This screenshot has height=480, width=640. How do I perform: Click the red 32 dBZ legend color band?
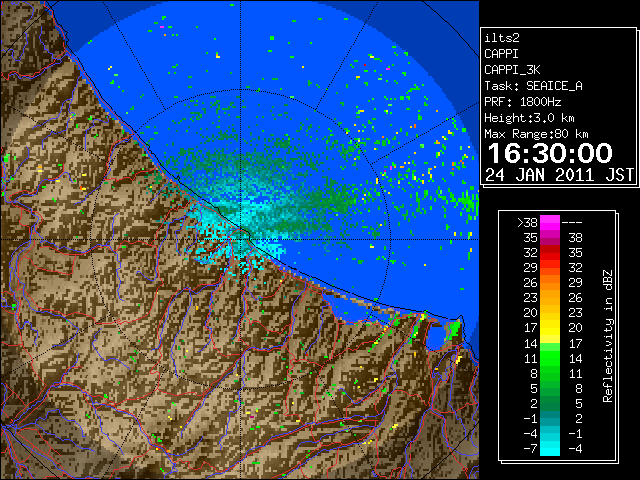(x=550, y=252)
